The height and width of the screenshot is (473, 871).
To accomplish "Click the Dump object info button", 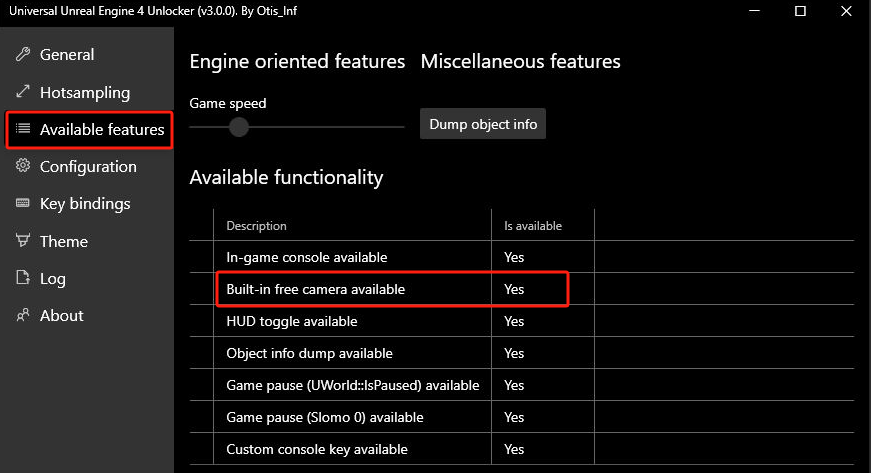I will click(x=483, y=124).
